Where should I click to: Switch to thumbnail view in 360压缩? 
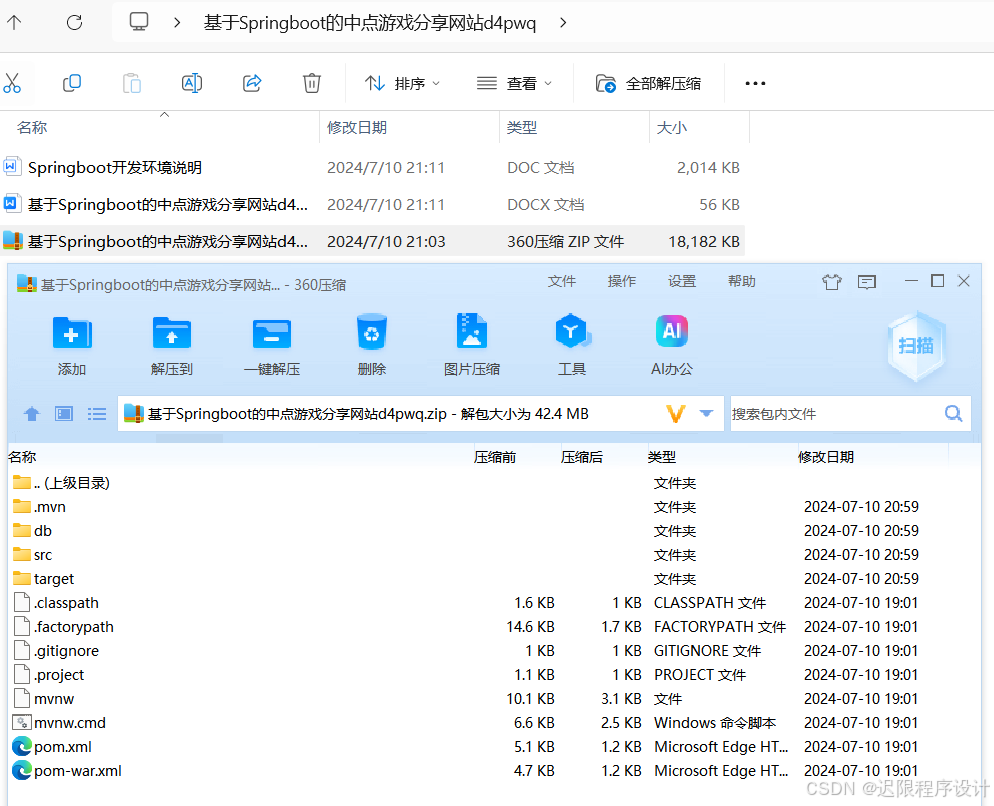(63, 413)
